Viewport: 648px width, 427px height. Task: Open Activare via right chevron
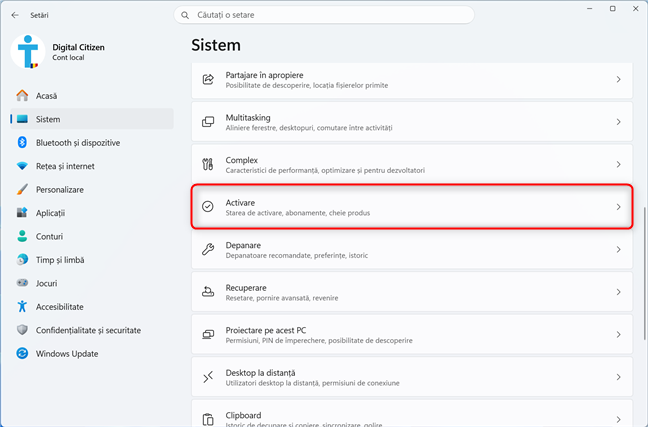[x=619, y=207]
